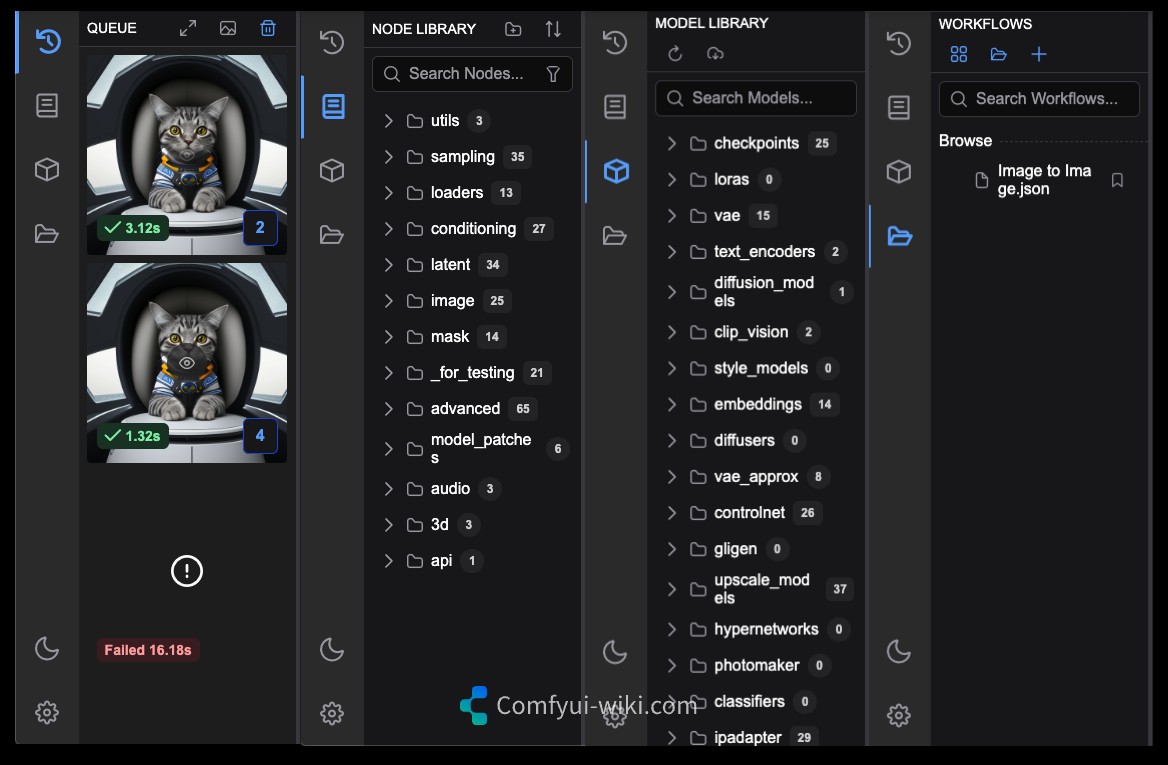
Task: Open queue history icon in third sidebar
Action: 615,42
